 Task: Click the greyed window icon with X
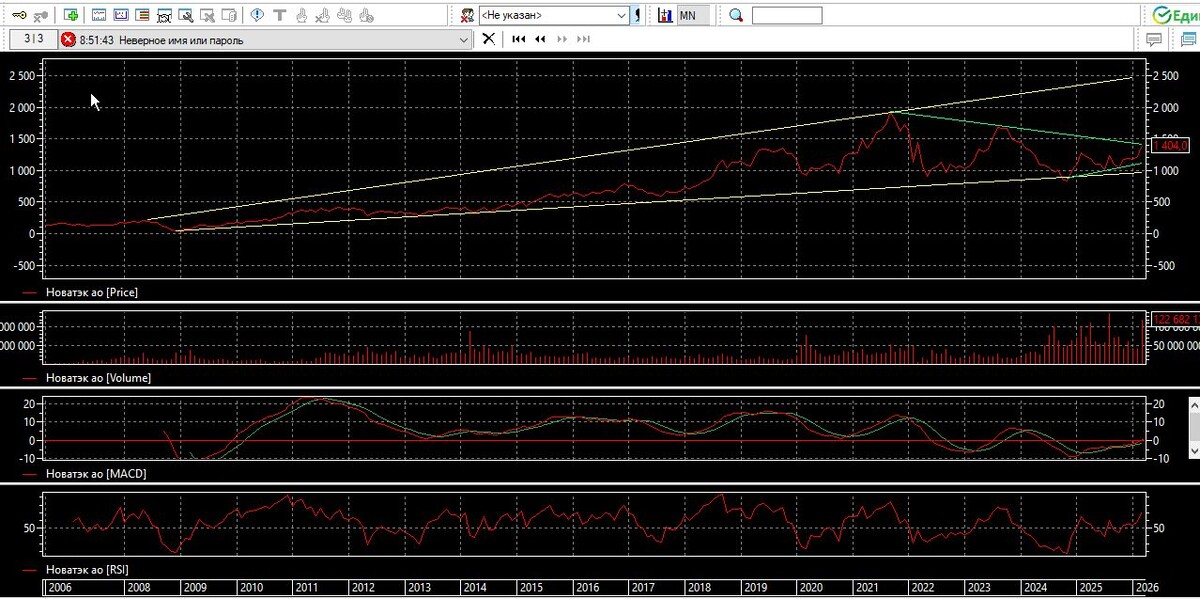tap(208, 15)
